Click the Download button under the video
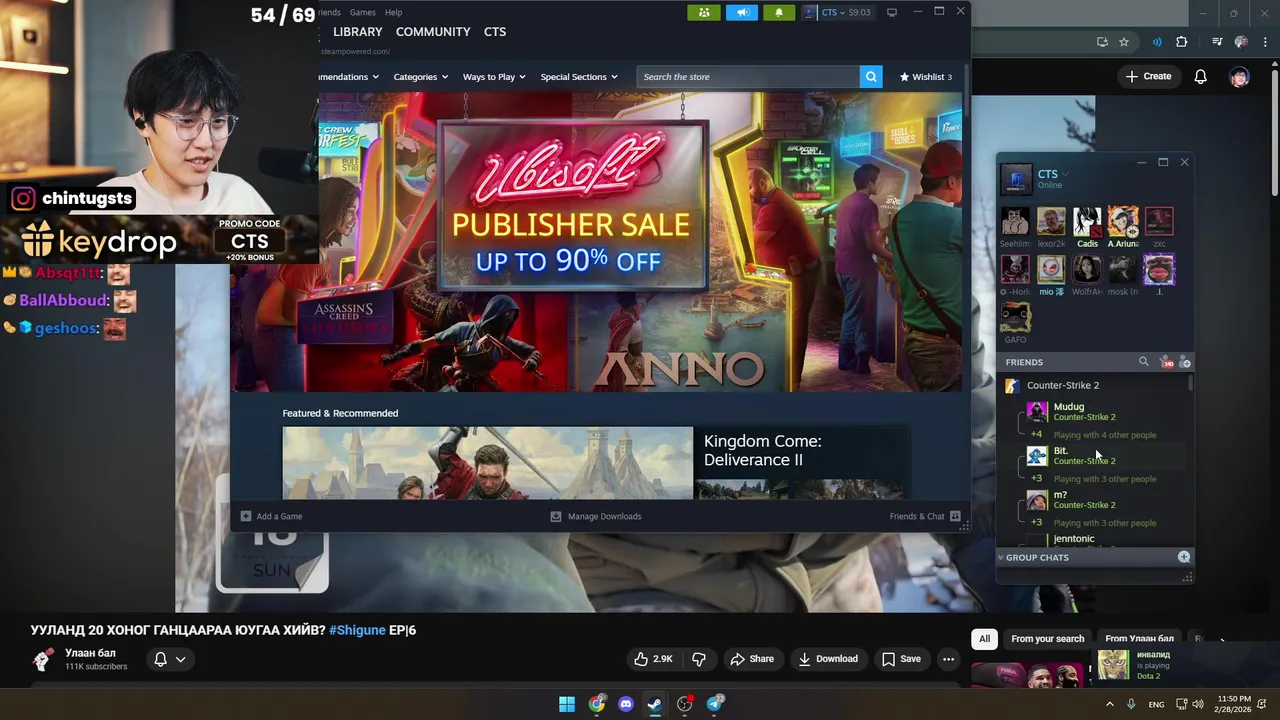The width and height of the screenshot is (1280, 720). pos(828,659)
